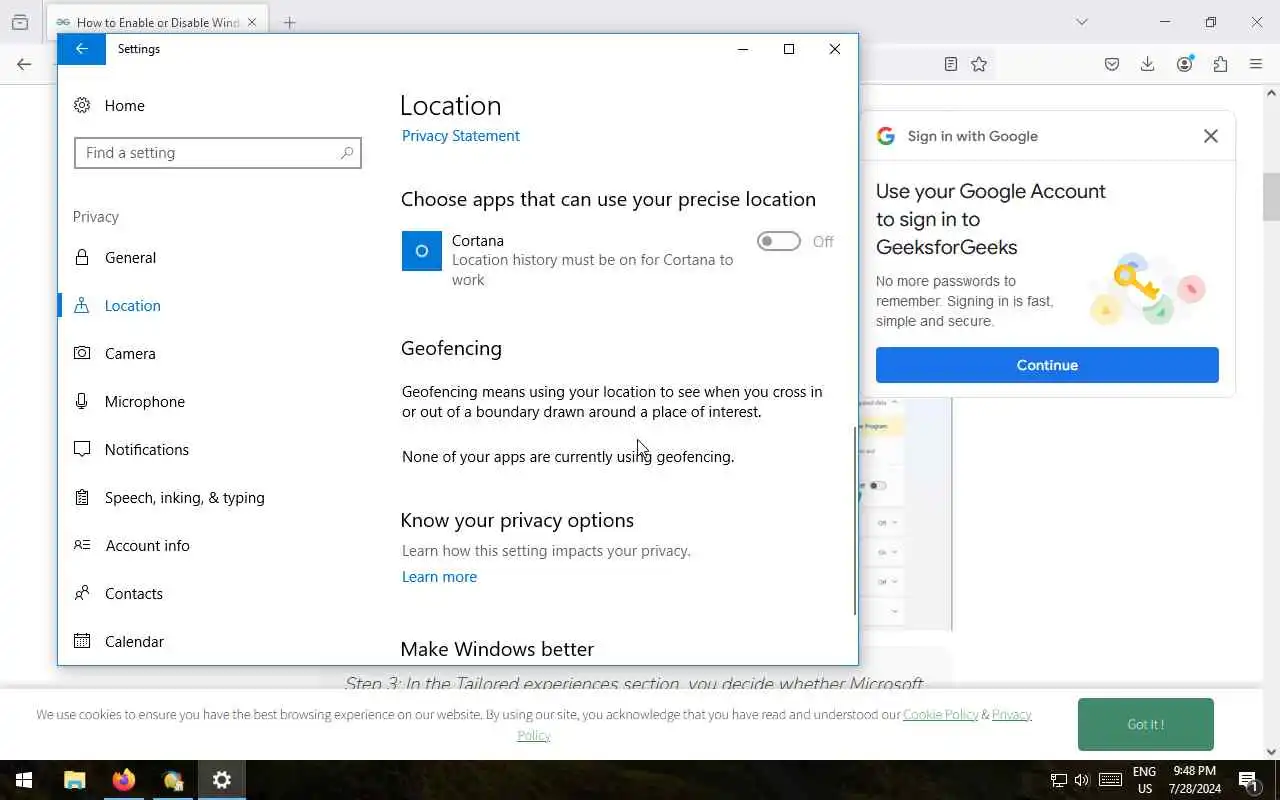Open the network tray icon
Image resolution: width=1280 pixels, height=800 pixels.
1058,780
